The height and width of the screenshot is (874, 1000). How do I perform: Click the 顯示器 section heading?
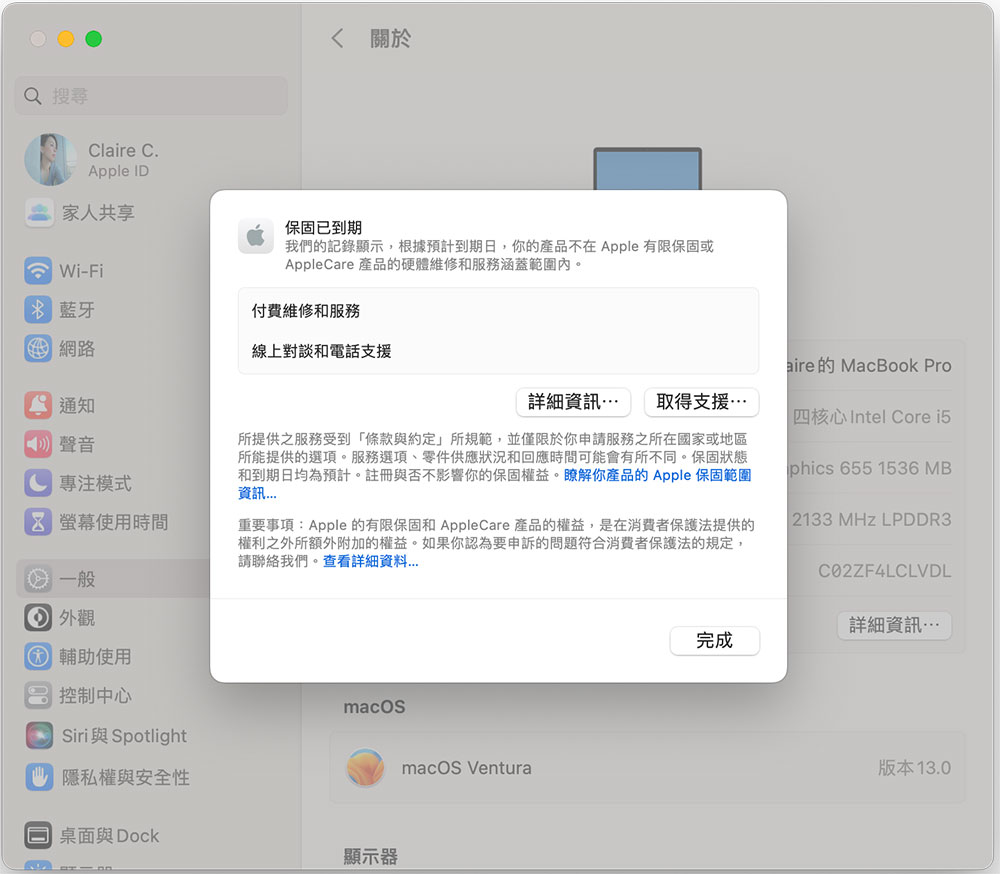click(x=371, y=856)
